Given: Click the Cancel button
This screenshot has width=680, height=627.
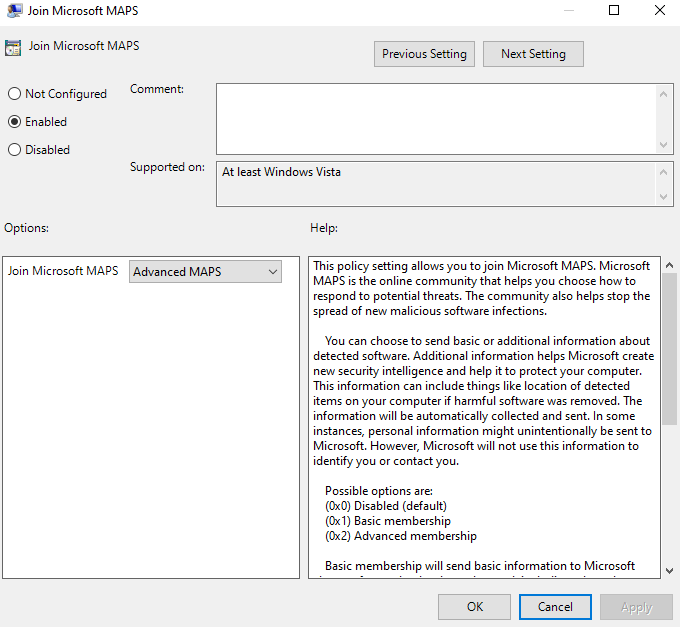Looking at the screenshot, I should point(555,607).
